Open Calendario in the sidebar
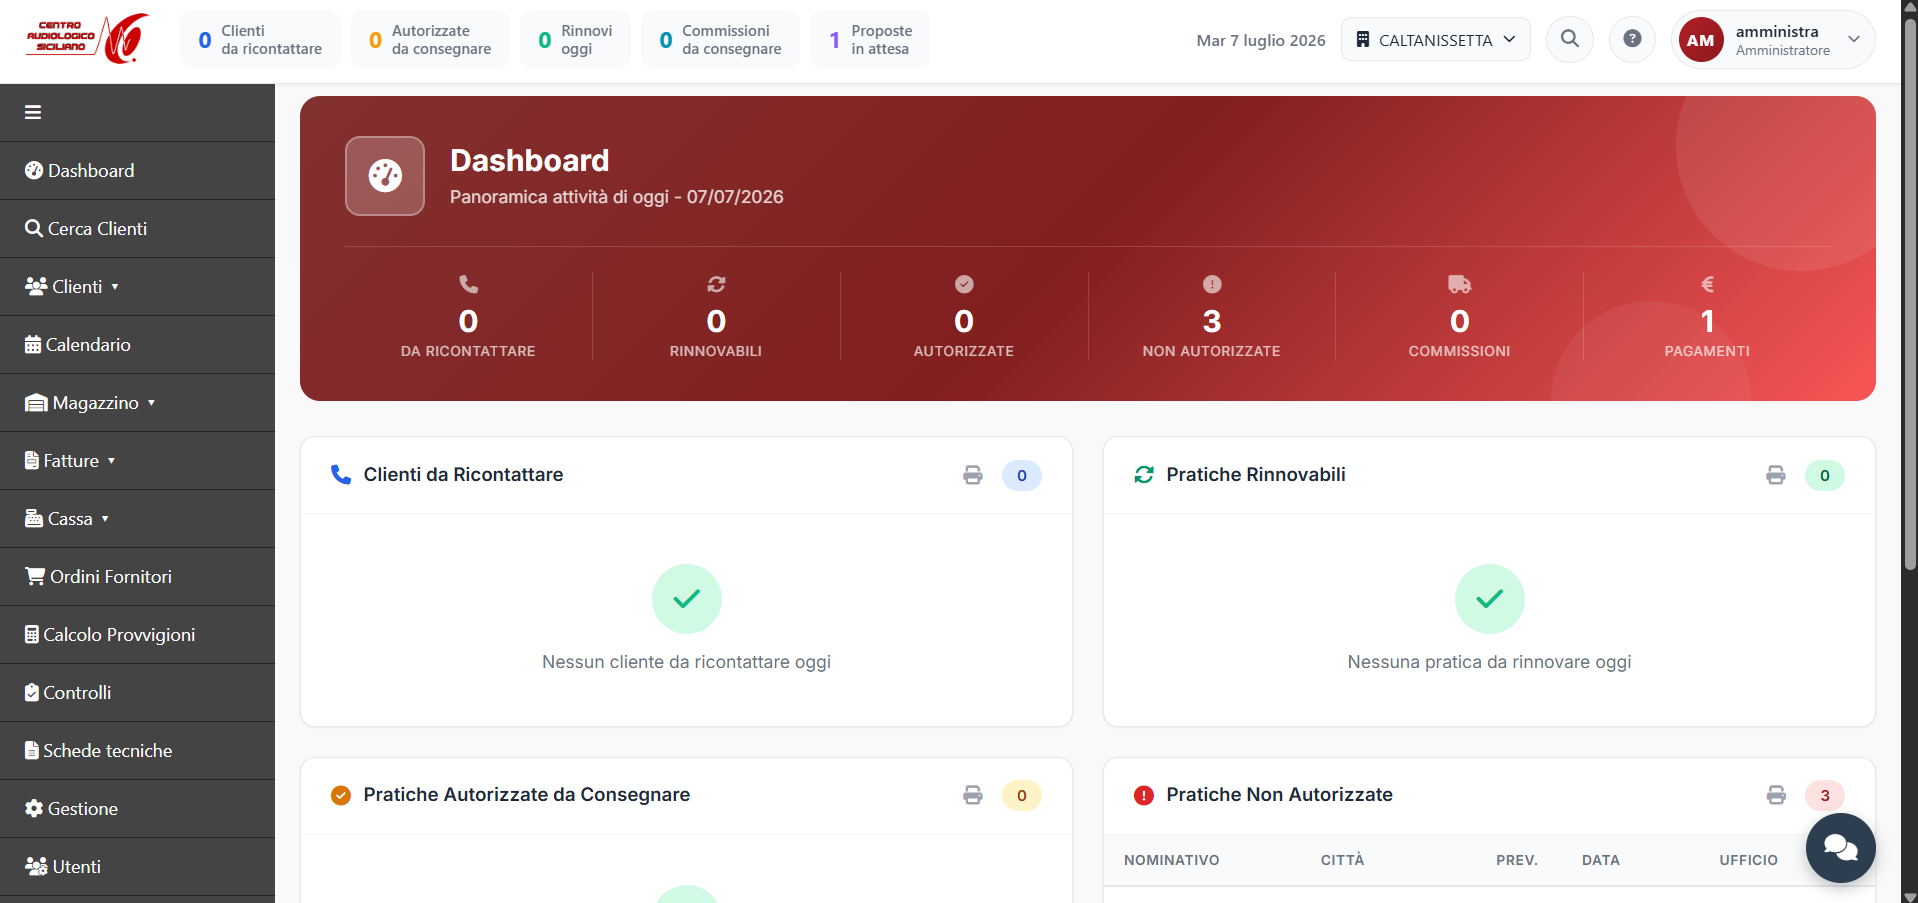This screenshot has width=1918, height=903. coord(137,345)
